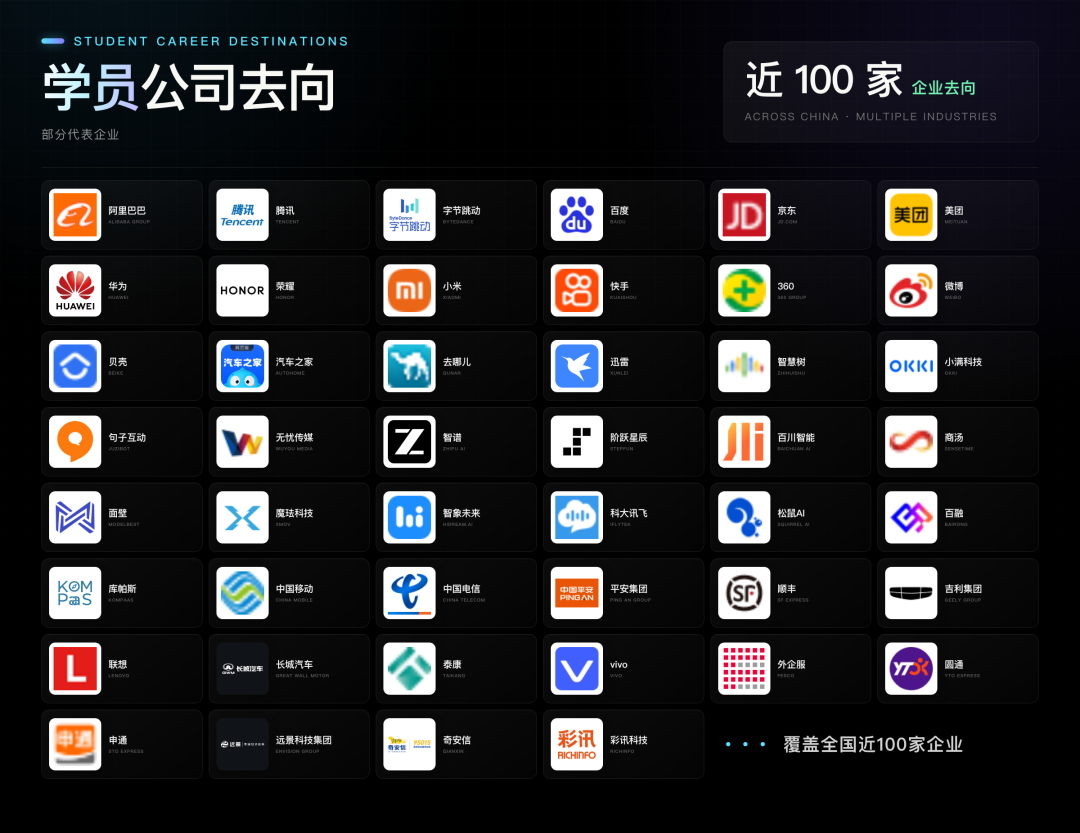Click the ModelBest logo icon
Image resolution: width=1080 pixels, height=833 pixels.
click(x=75, y=517)
